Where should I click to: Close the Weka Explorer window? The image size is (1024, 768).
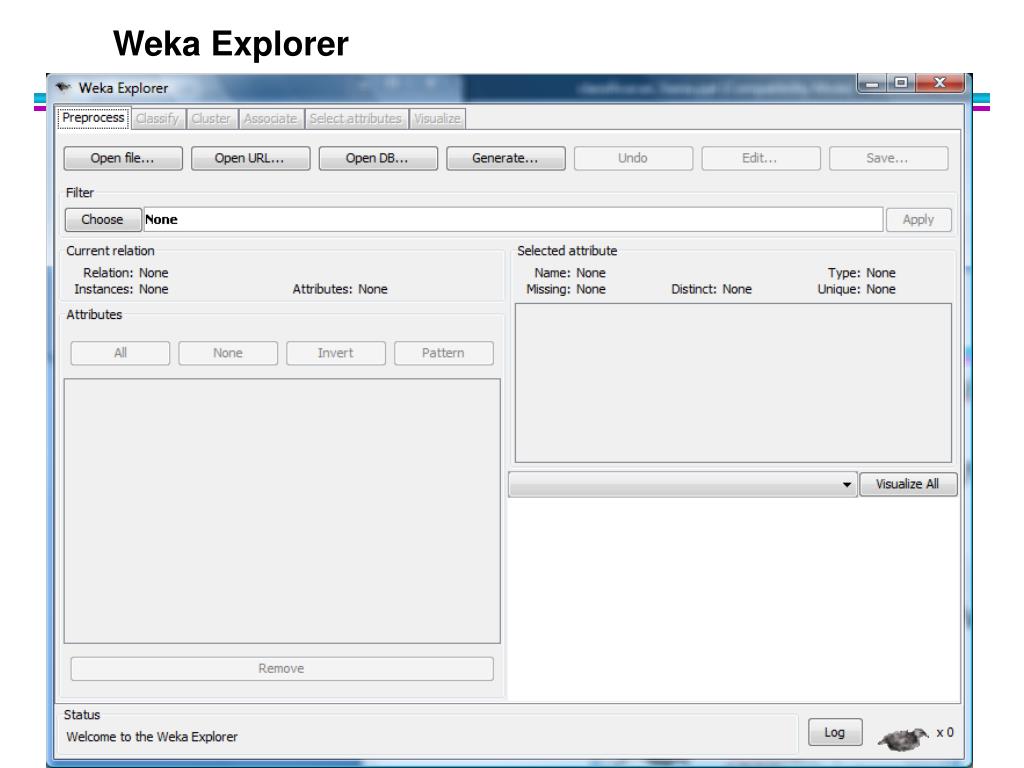940,83
